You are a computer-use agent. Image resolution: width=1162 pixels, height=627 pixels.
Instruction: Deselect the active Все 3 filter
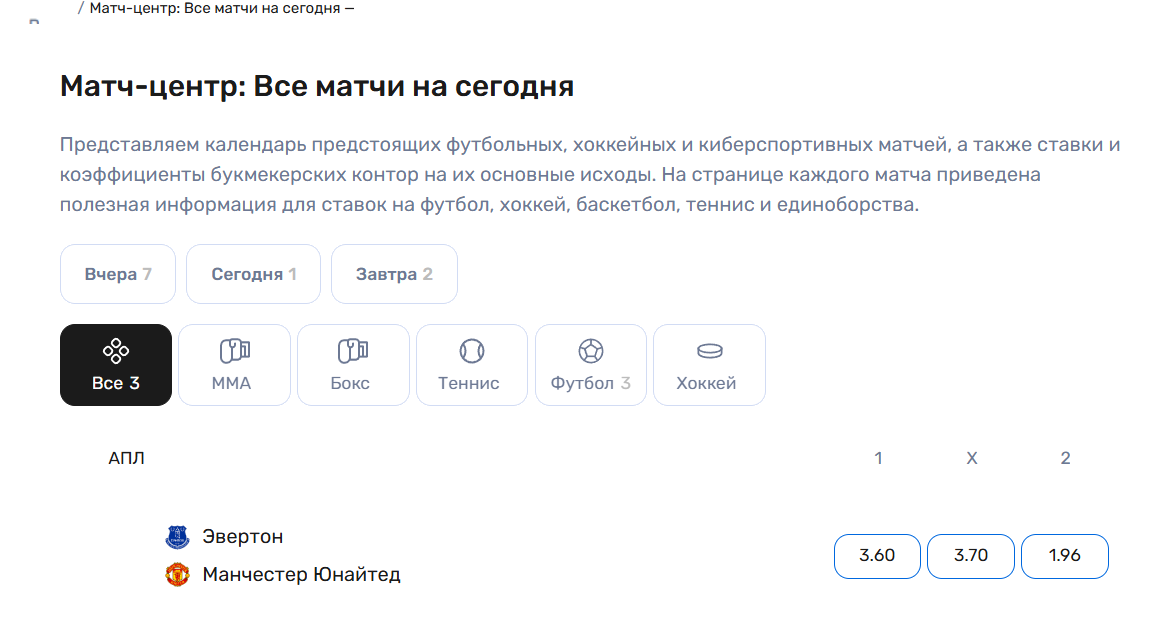point(116,365)
